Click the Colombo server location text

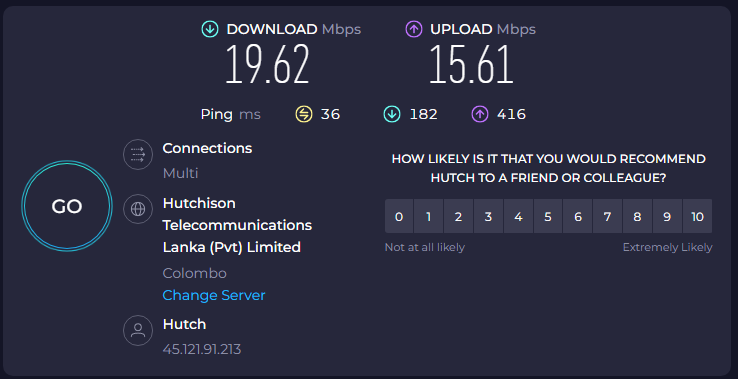tap(194, 273)
